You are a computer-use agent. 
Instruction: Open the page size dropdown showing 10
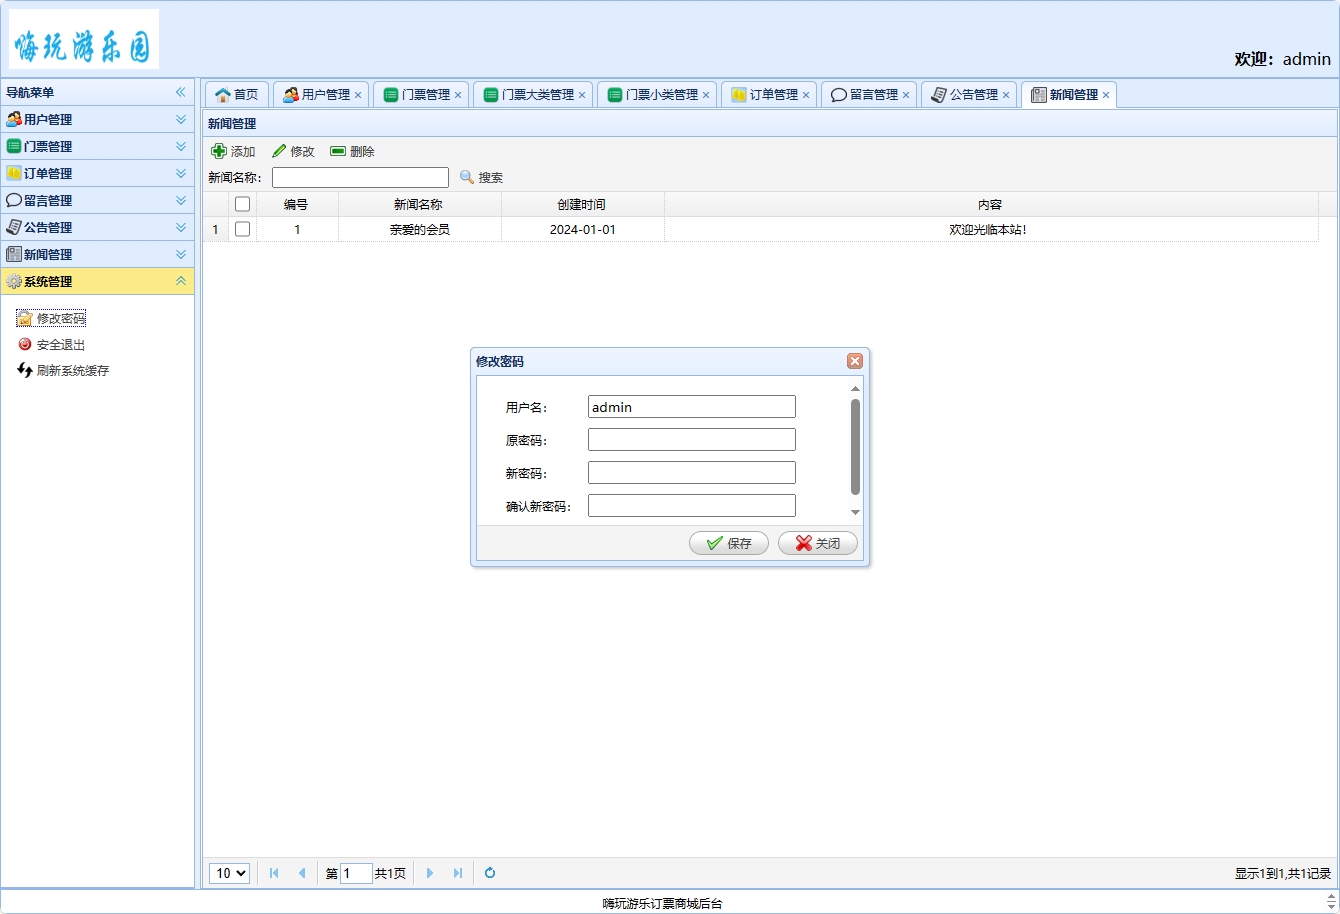click(229, 873)
